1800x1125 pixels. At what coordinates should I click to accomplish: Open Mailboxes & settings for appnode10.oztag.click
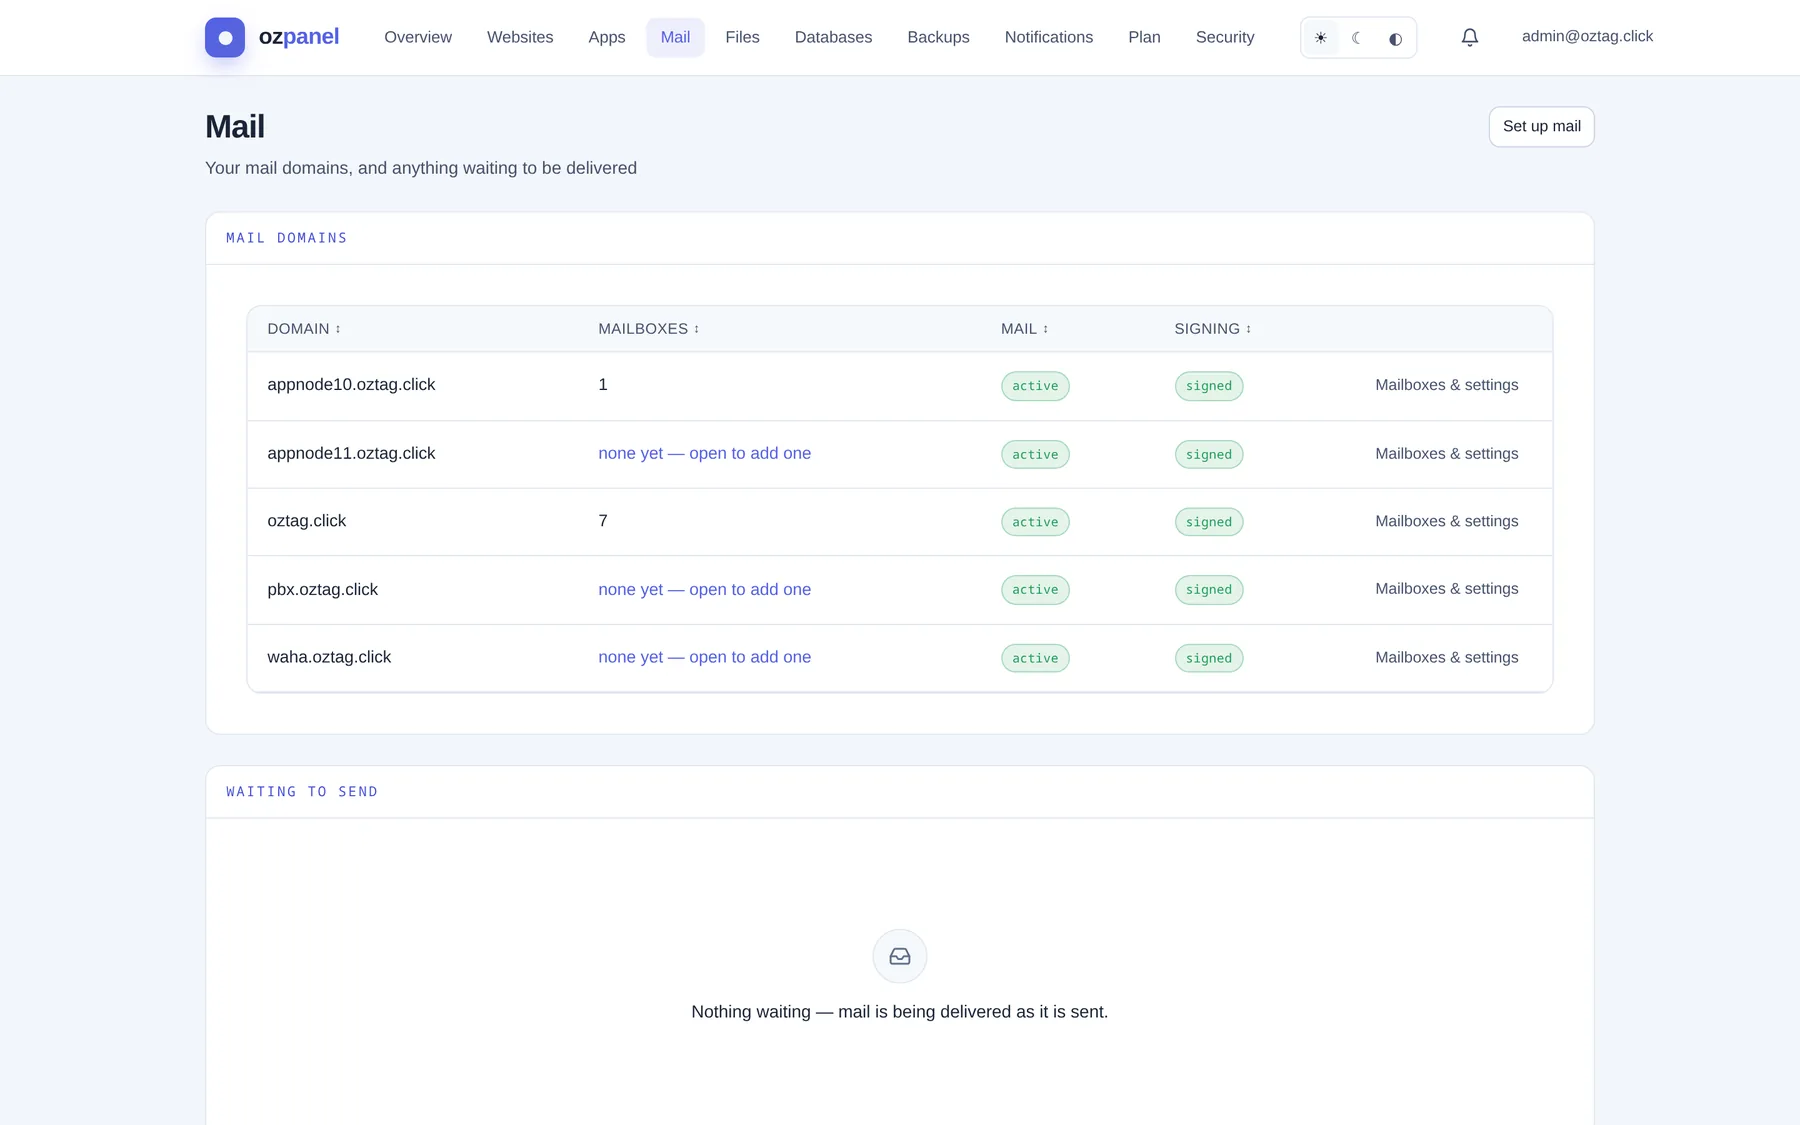click(1446, 385)
